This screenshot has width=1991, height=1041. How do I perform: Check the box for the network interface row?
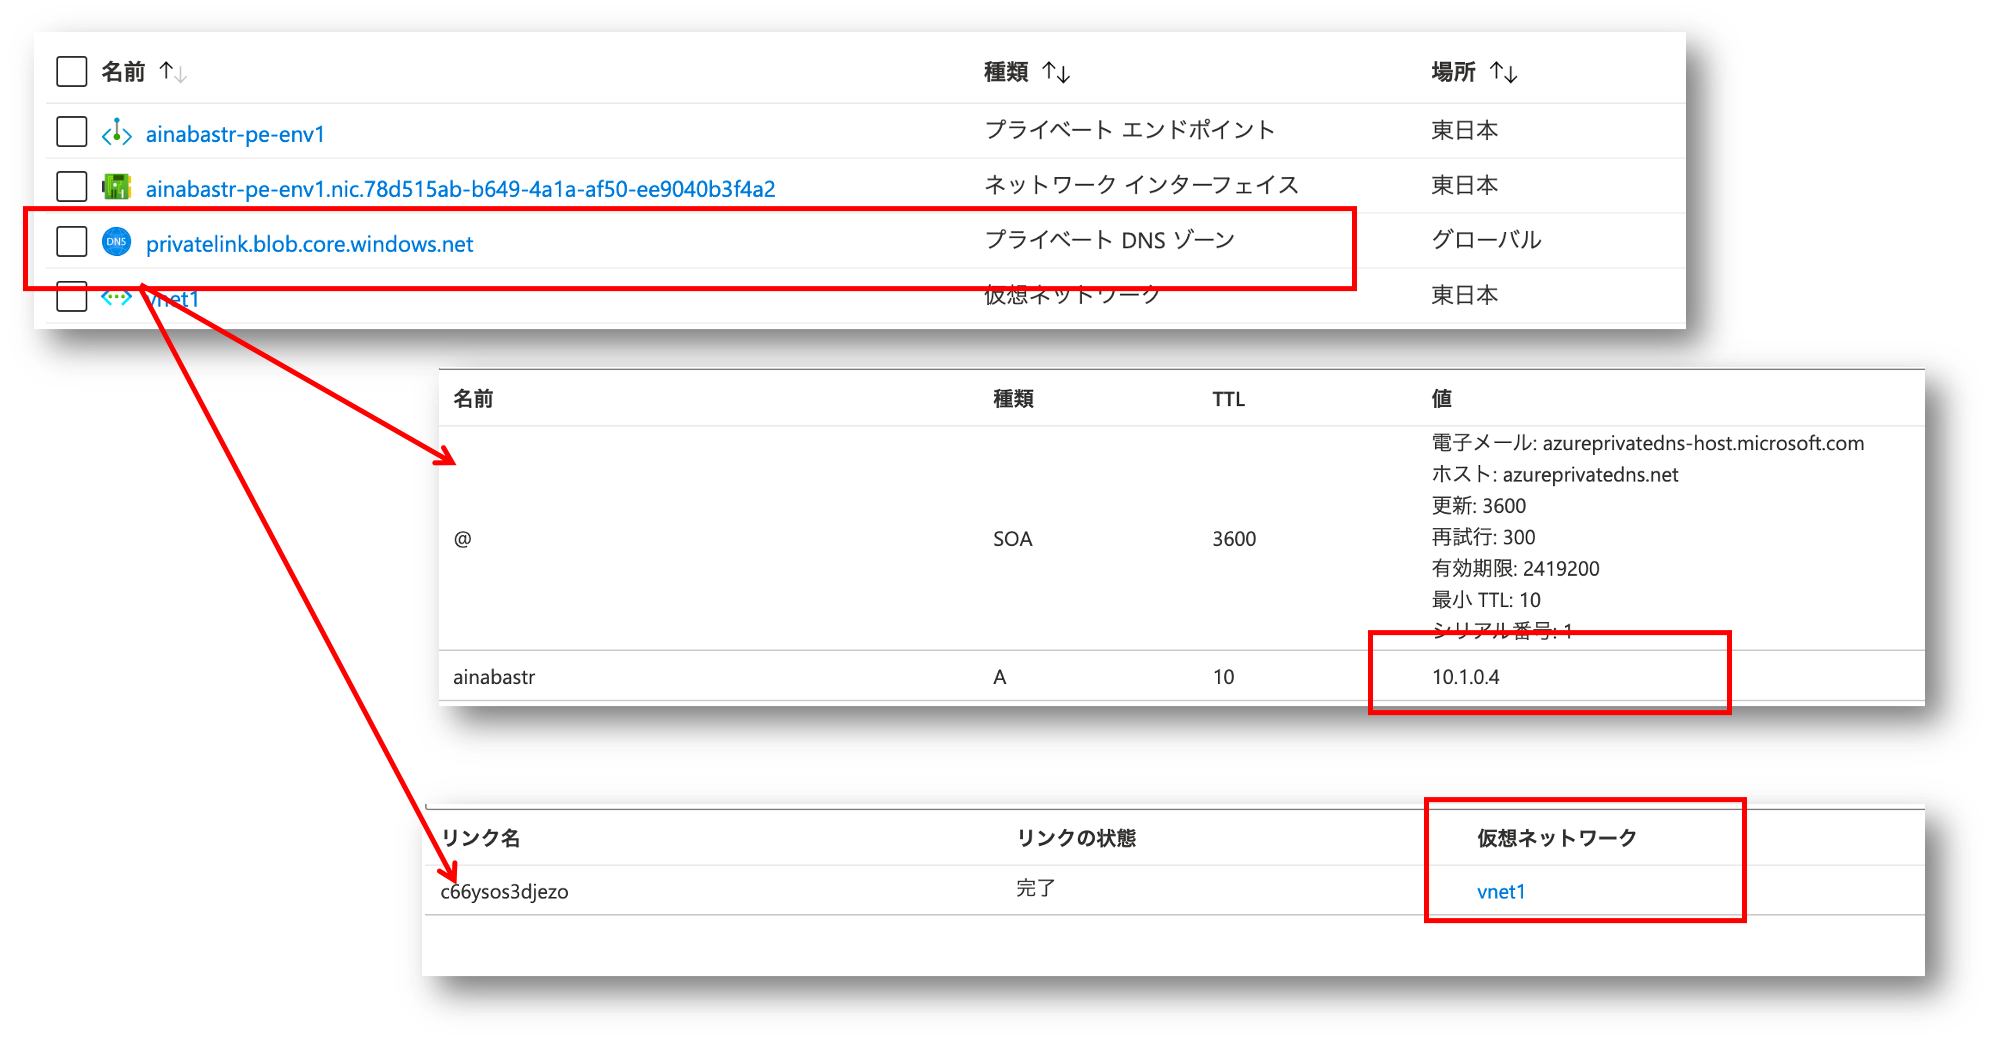72,187
